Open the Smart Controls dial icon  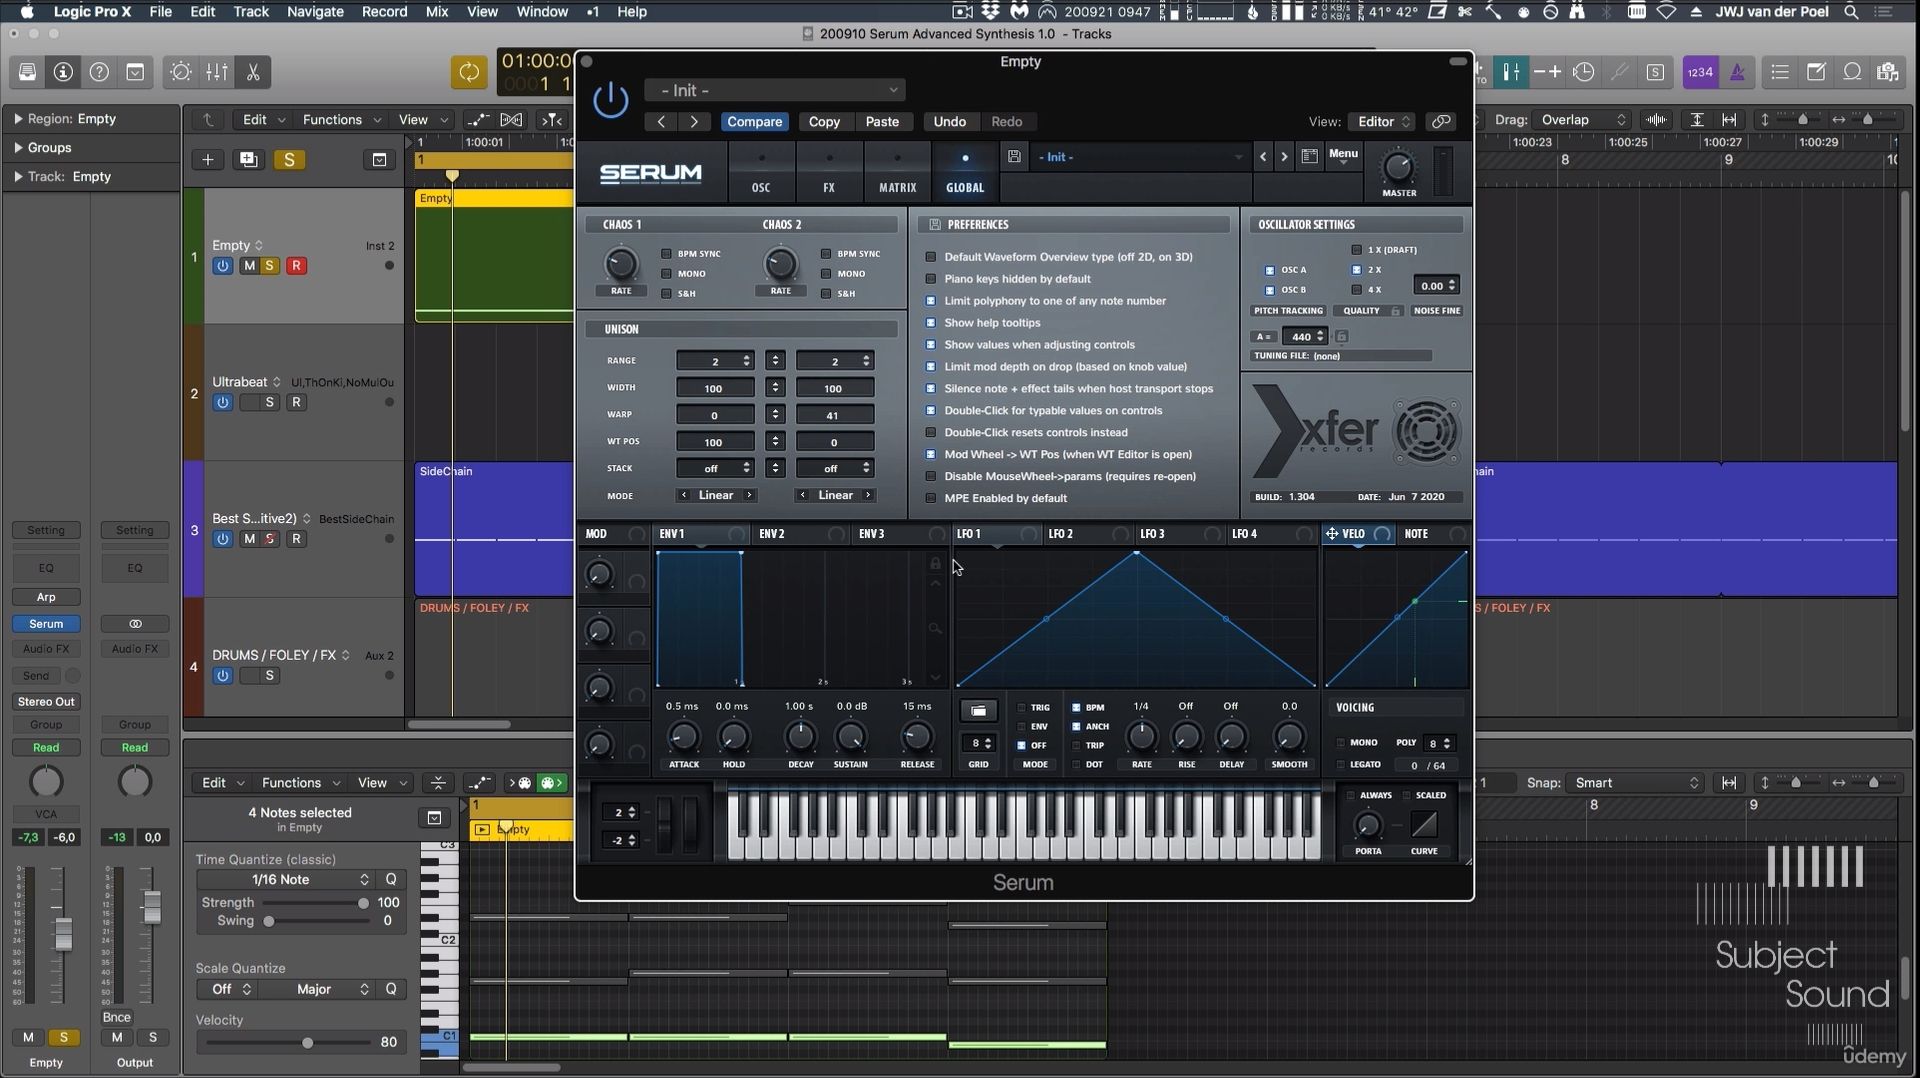point(181,72)
